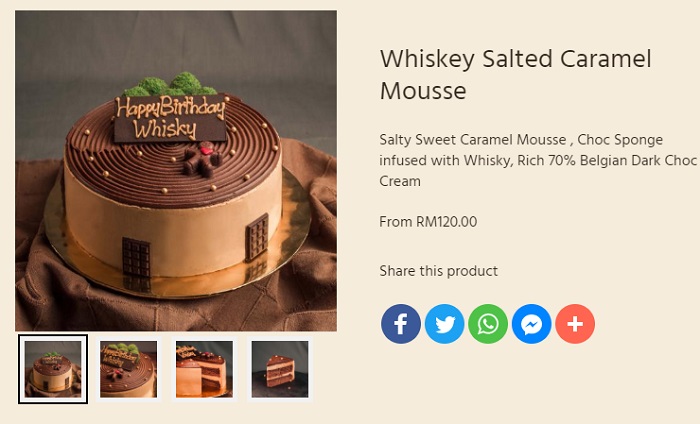Click the green moss decoration on cake
Viewport: 700px width, 424px height.
[172, 85]
